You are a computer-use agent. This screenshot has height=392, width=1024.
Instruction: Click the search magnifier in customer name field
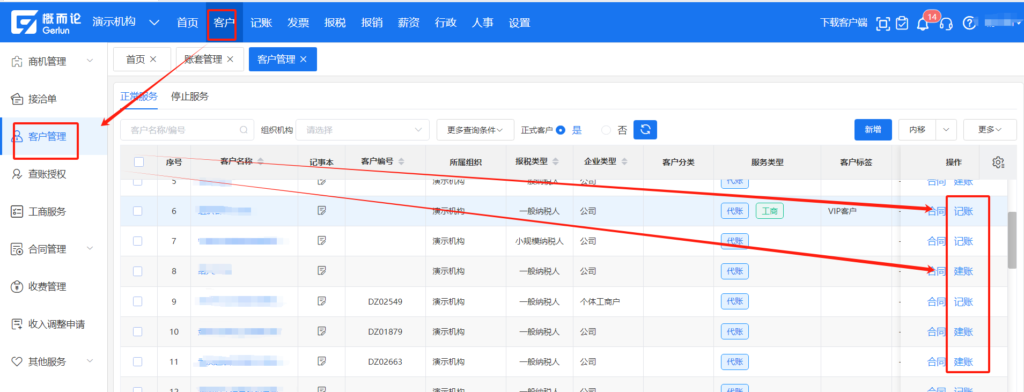point(244,130)
